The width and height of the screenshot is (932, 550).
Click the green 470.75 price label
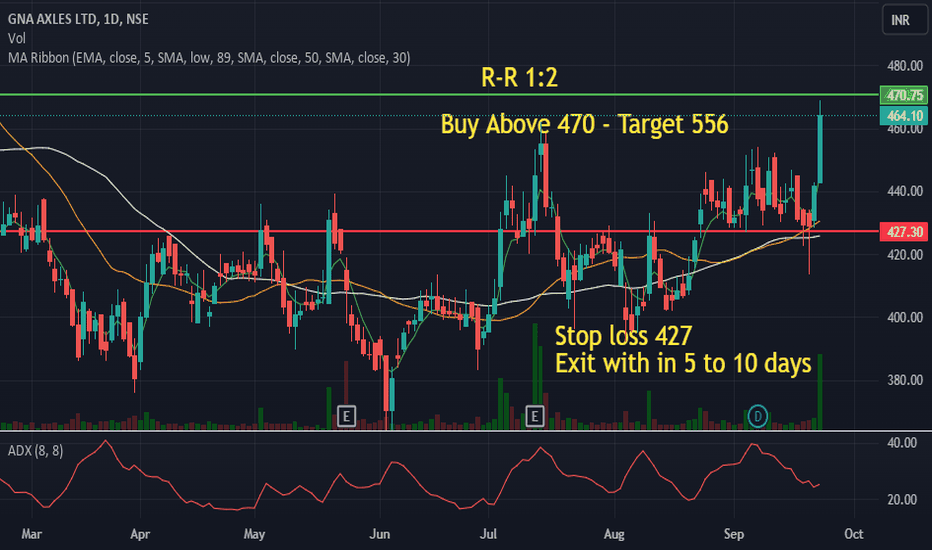(903, 95)
